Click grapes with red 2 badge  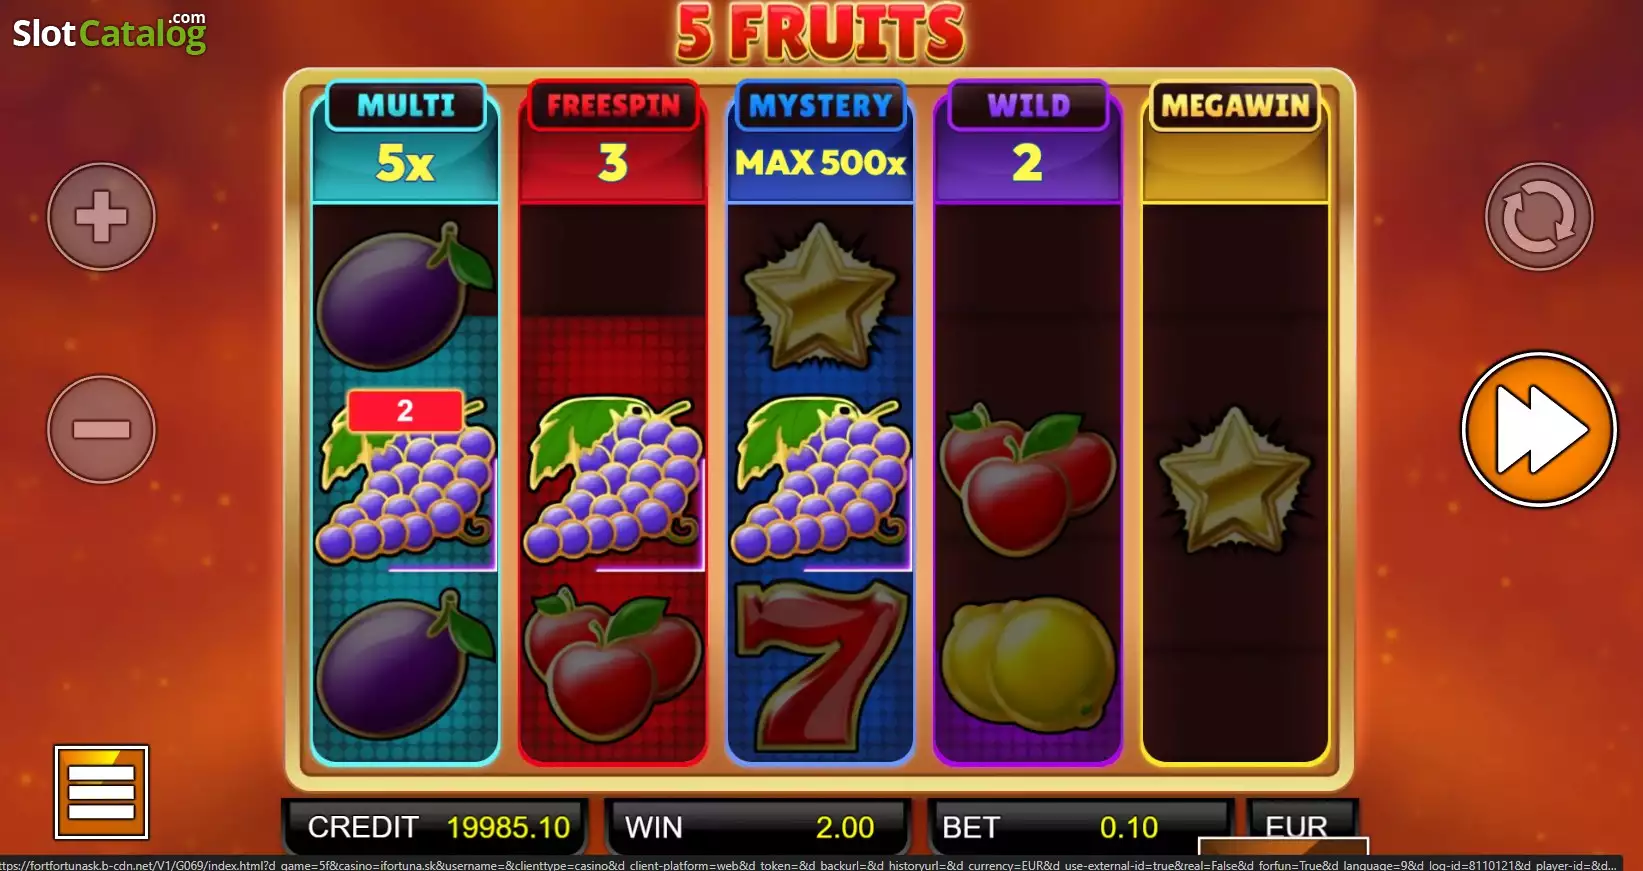click(405, 478)
